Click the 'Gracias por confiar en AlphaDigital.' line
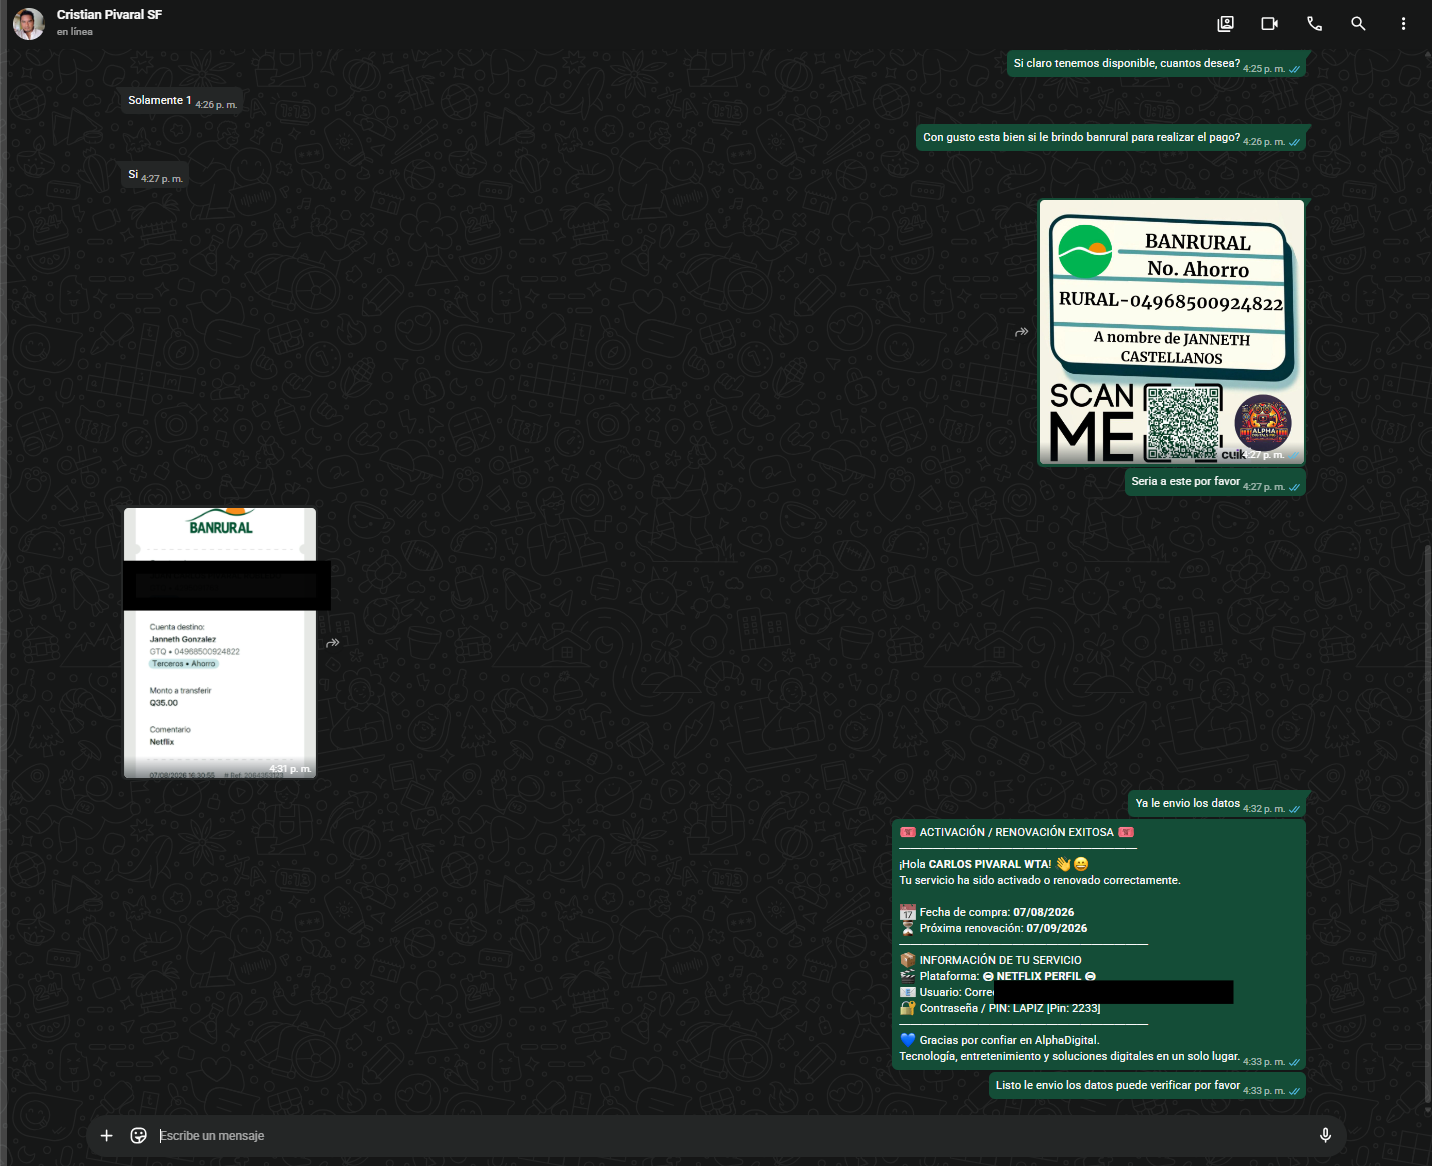 (999, 1040)
